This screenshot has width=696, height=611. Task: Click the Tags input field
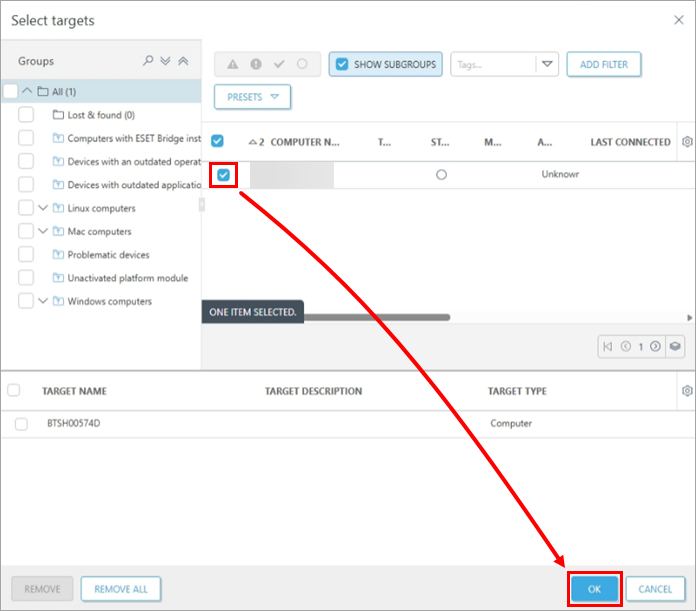point(493,64)
